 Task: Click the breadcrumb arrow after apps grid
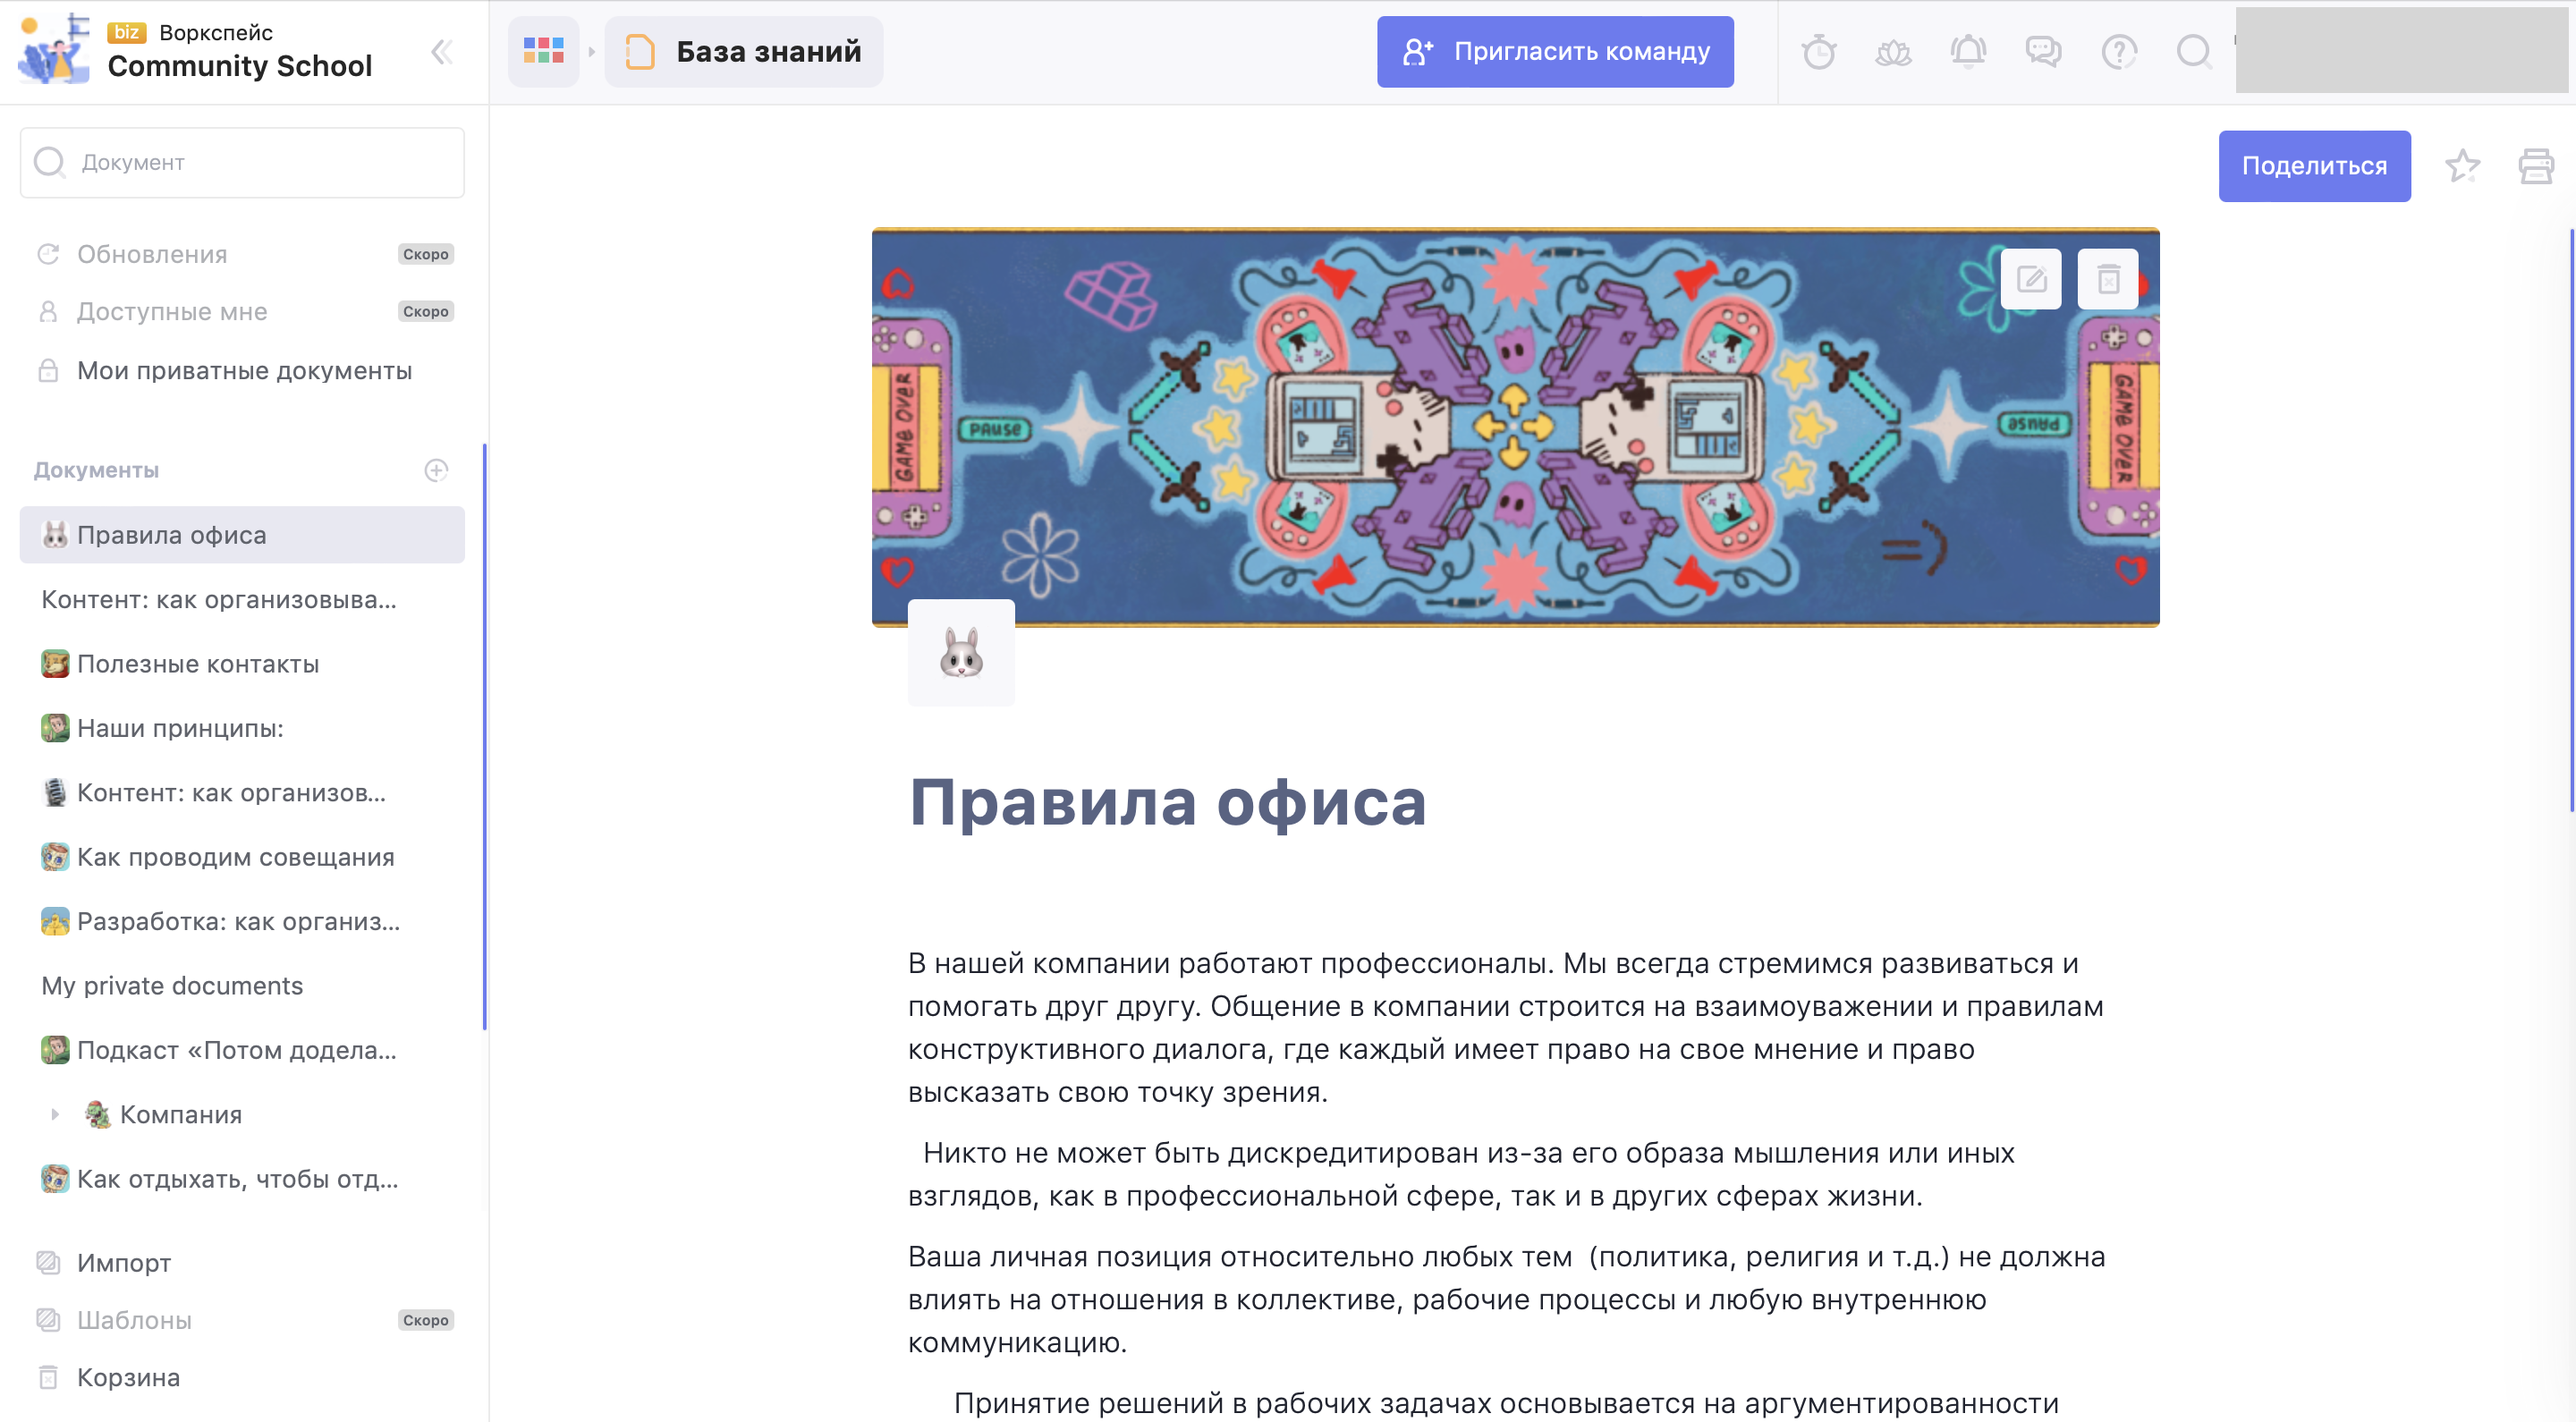click(x=591, y=51)
